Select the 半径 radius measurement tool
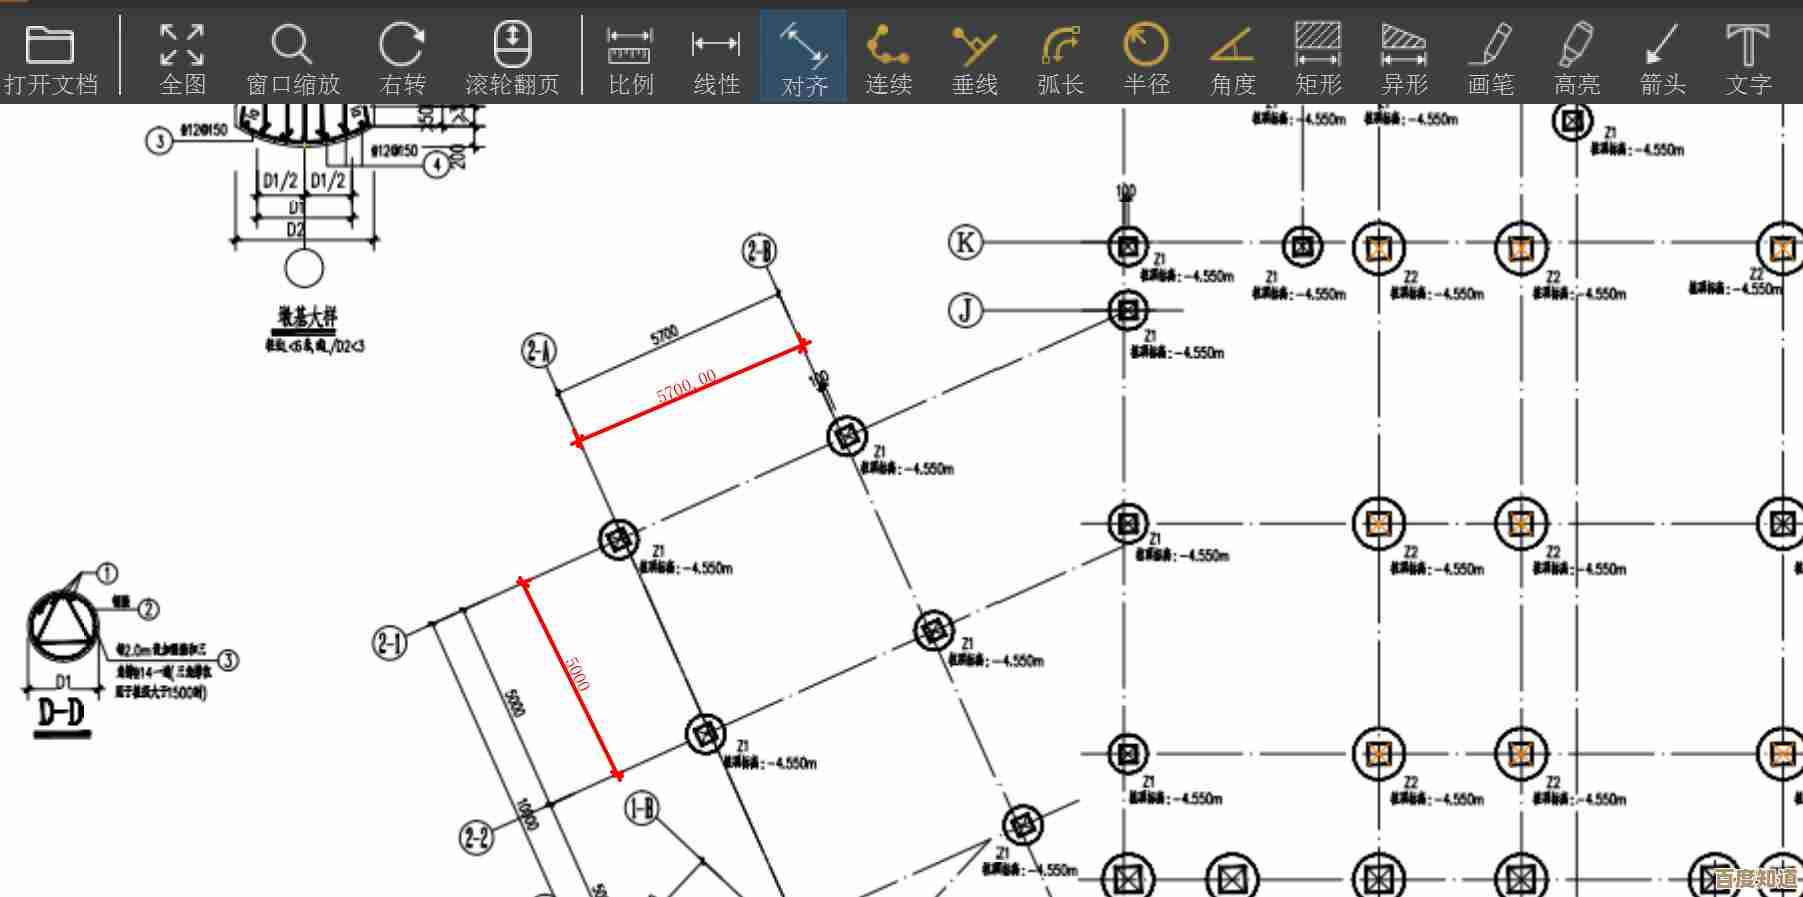This screenshot has width=1803, height=897. click(1146, 56)
